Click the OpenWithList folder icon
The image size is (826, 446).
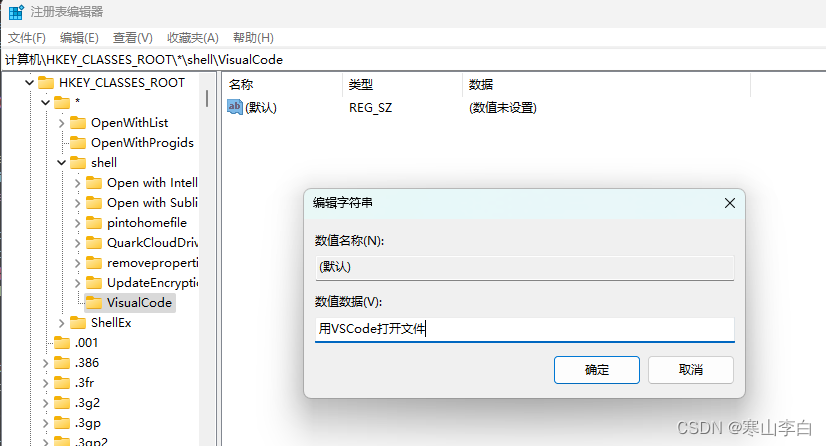pos(78,123)
